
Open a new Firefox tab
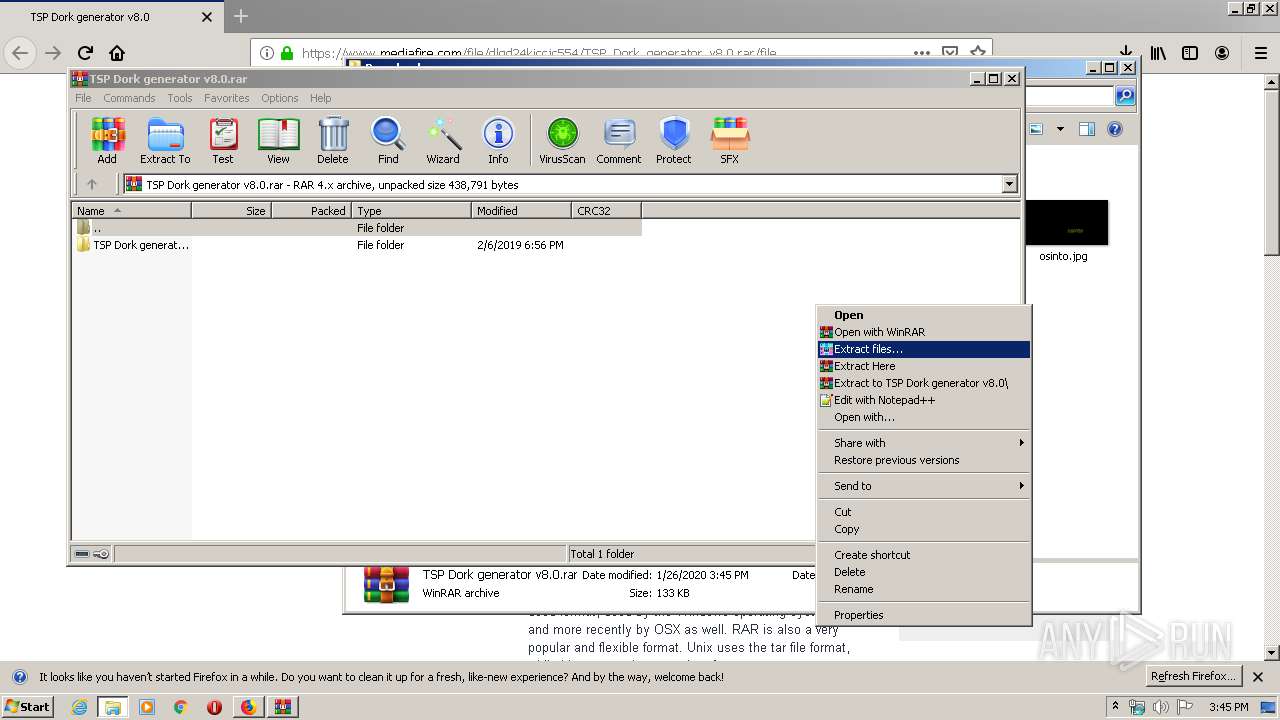[241, 16]
